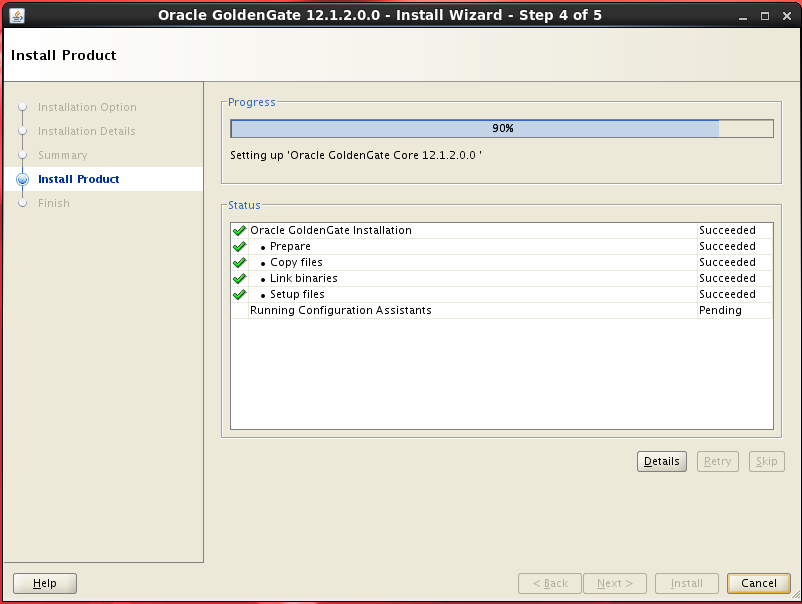Screen dimensions: 802x604
Task: Click the Succeeded status for Setup files
Action: click(x=727, y=294)
